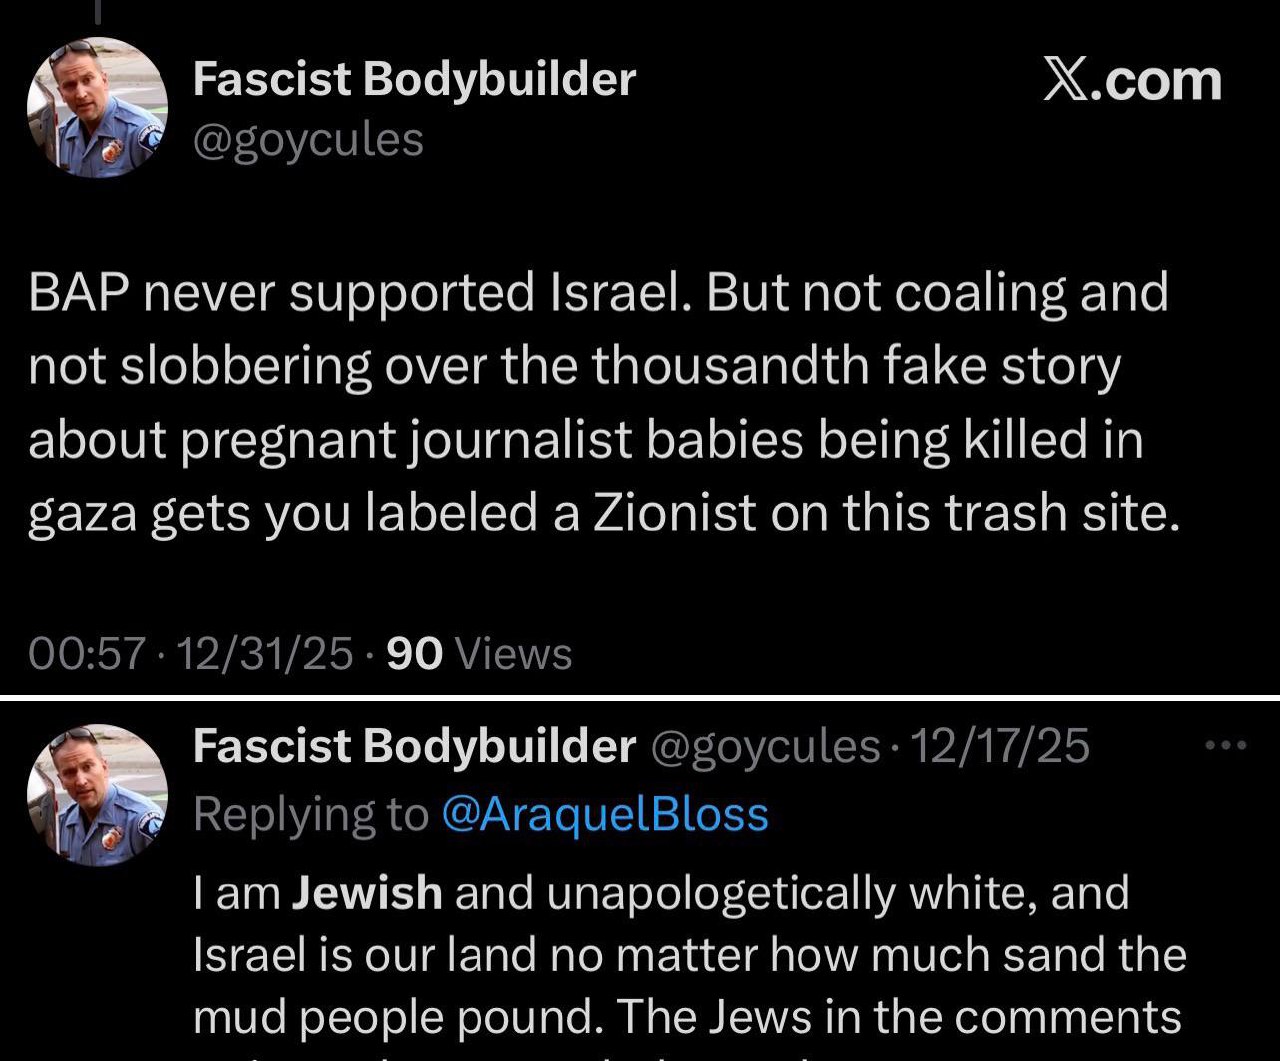Click the Replying to label

click(310, 815)
